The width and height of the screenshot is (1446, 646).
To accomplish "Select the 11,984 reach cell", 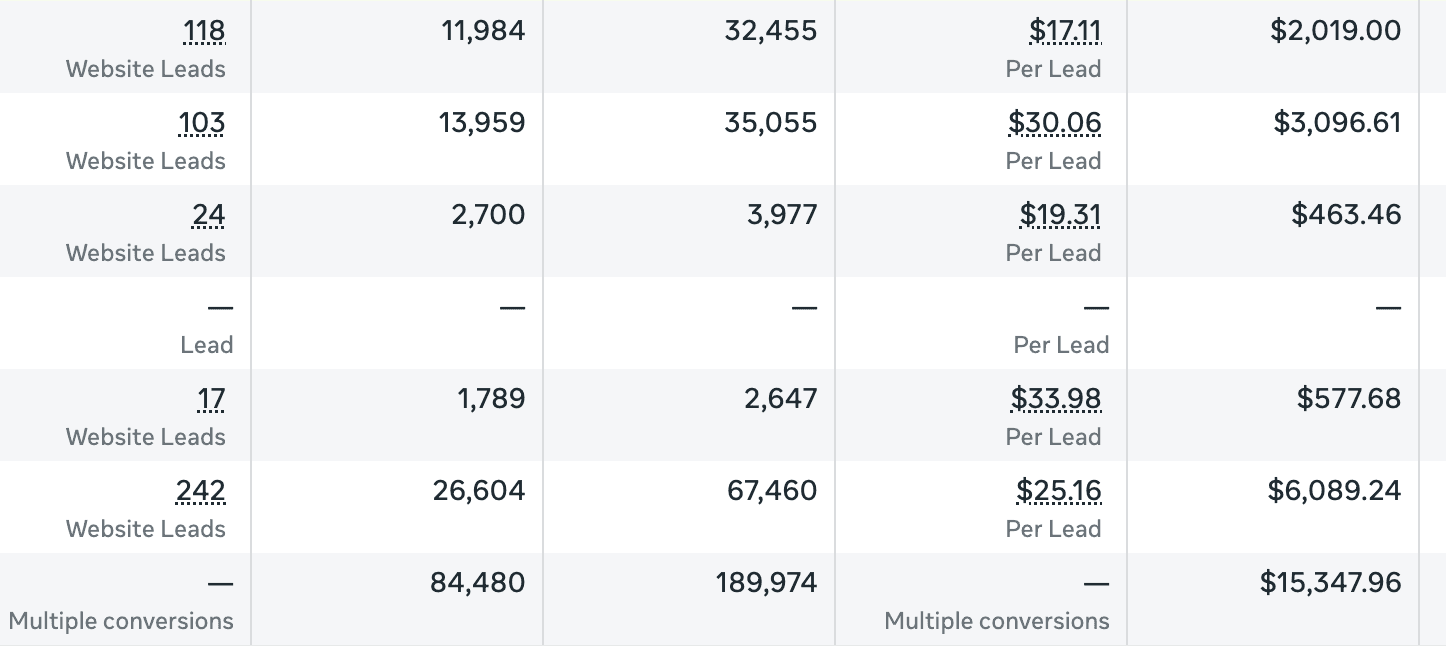I will [397, 47].
